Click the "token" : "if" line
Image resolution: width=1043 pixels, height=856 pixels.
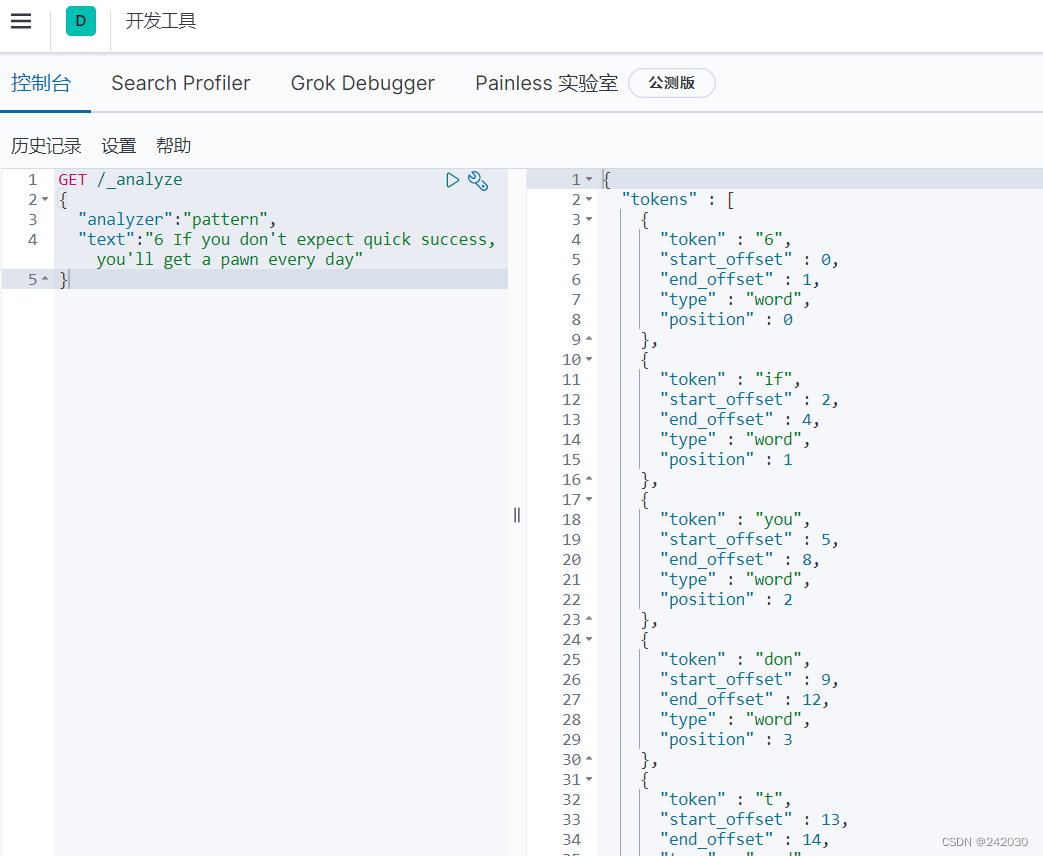tap(730, 380)
